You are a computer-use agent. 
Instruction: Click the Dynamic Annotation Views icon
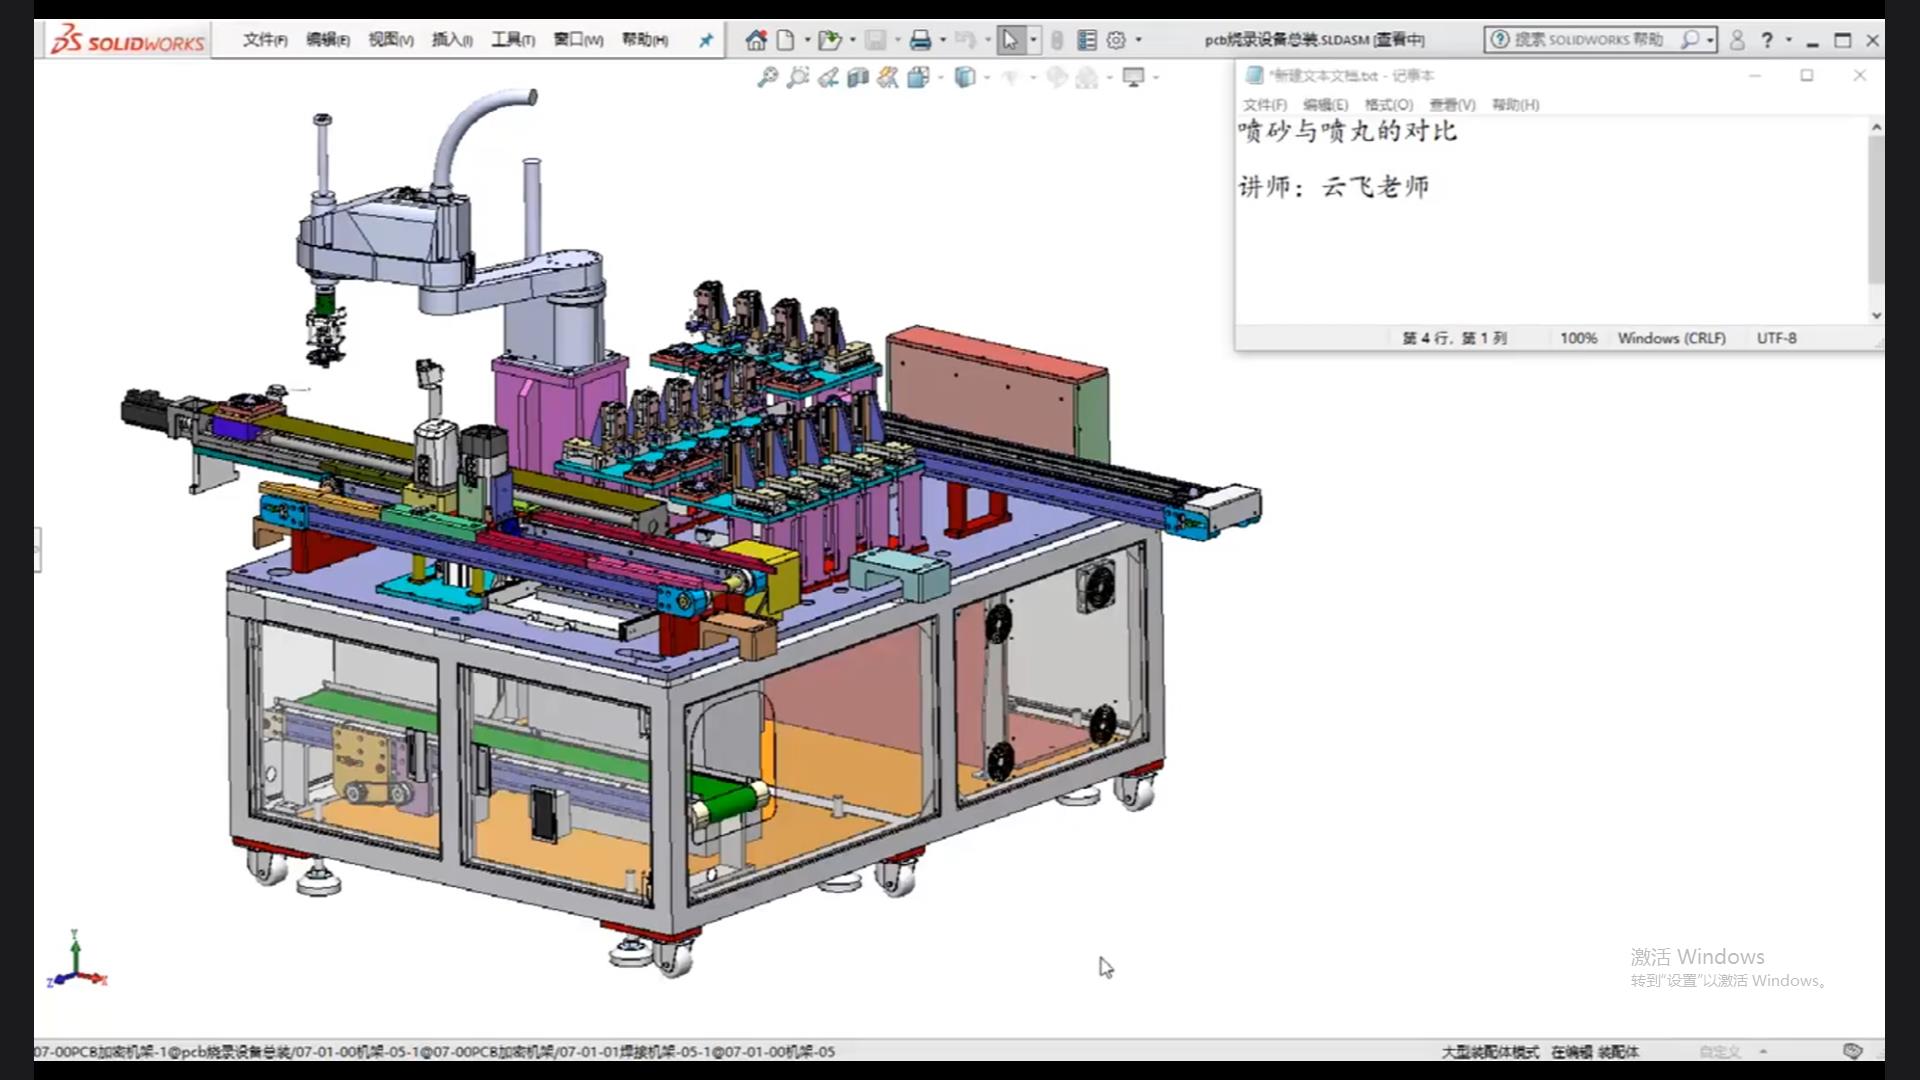tap(888, 77)
